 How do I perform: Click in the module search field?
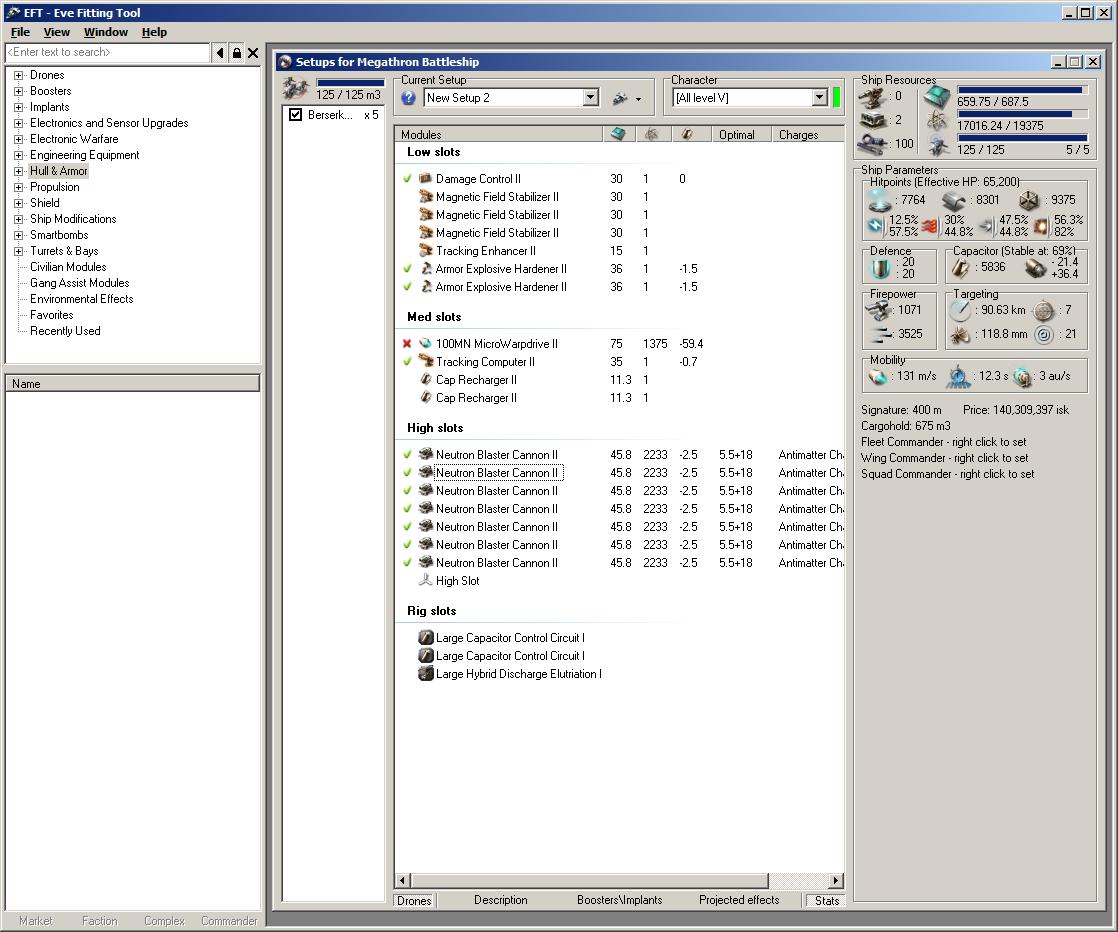108,52
